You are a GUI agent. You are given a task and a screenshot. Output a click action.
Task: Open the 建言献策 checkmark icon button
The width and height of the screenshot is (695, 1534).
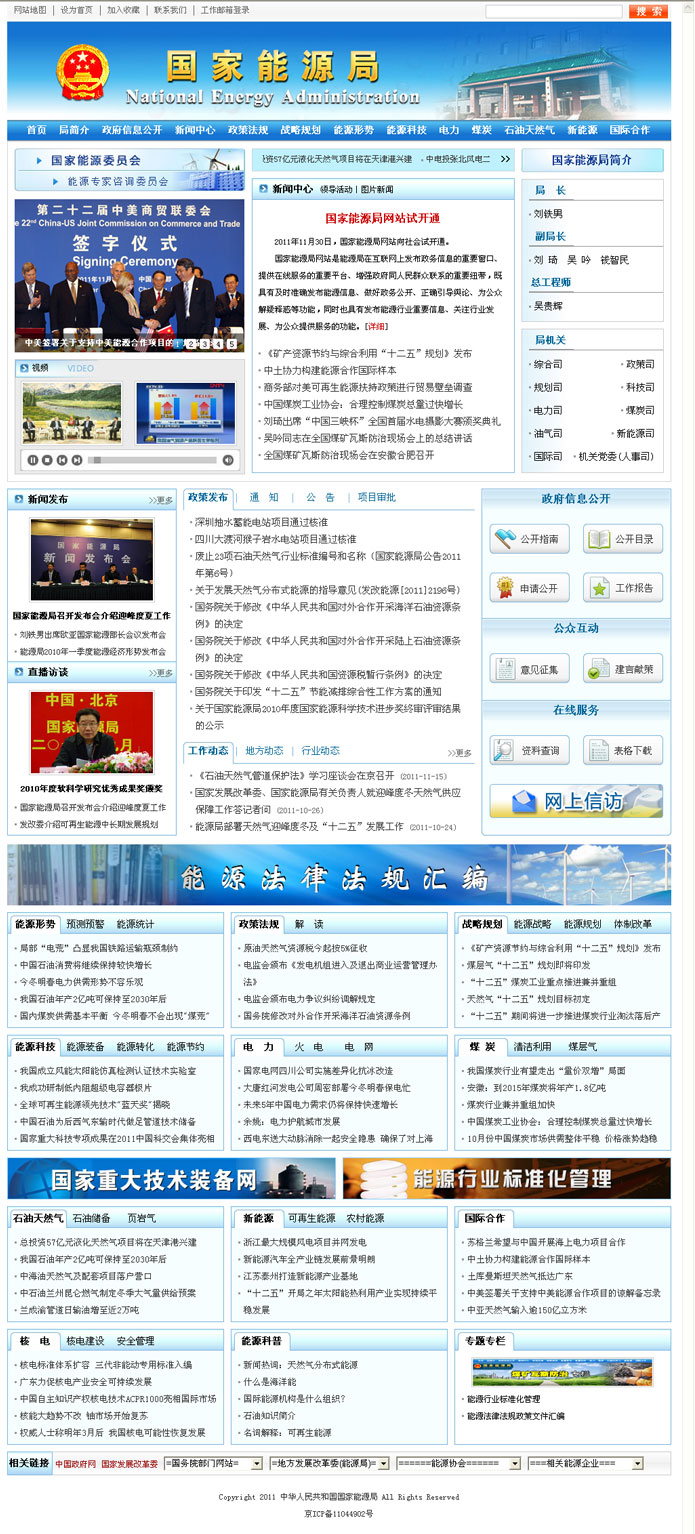623,669
